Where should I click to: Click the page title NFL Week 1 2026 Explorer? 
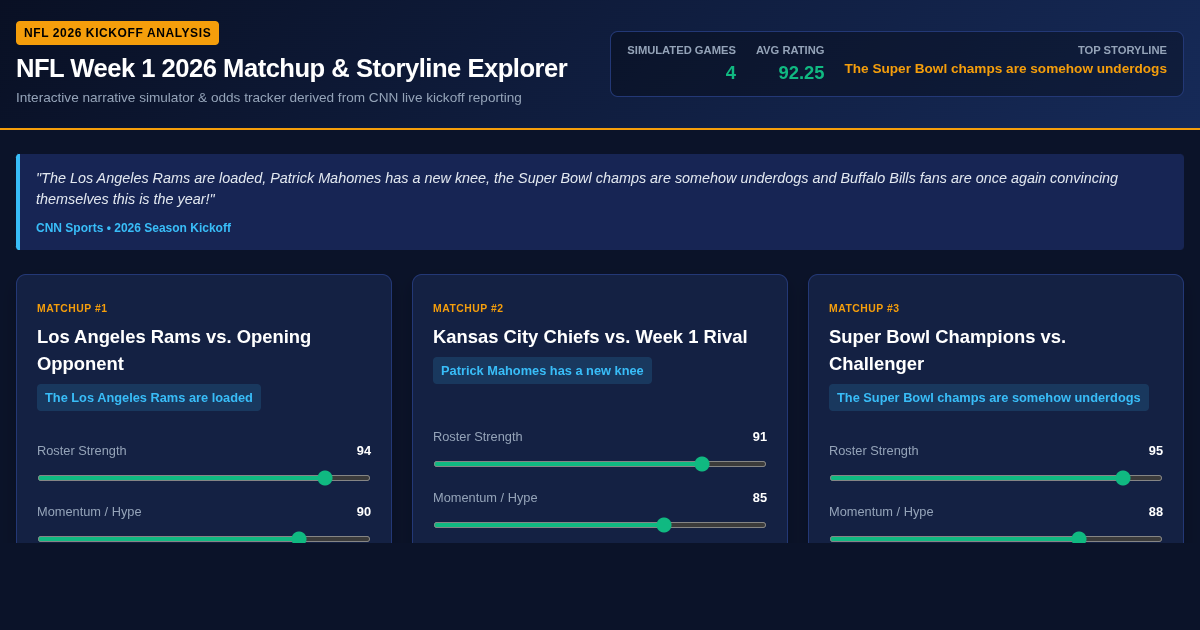(x=291, y=68)
